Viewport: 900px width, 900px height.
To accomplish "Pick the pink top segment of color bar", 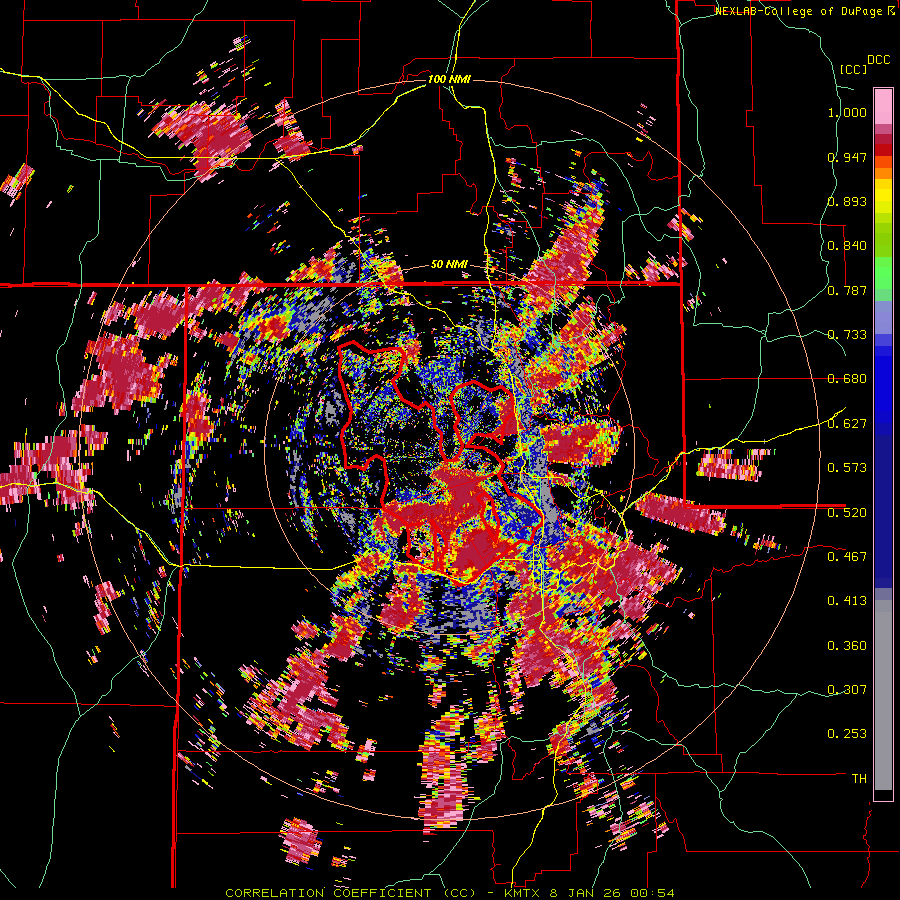I will point(883,107).
